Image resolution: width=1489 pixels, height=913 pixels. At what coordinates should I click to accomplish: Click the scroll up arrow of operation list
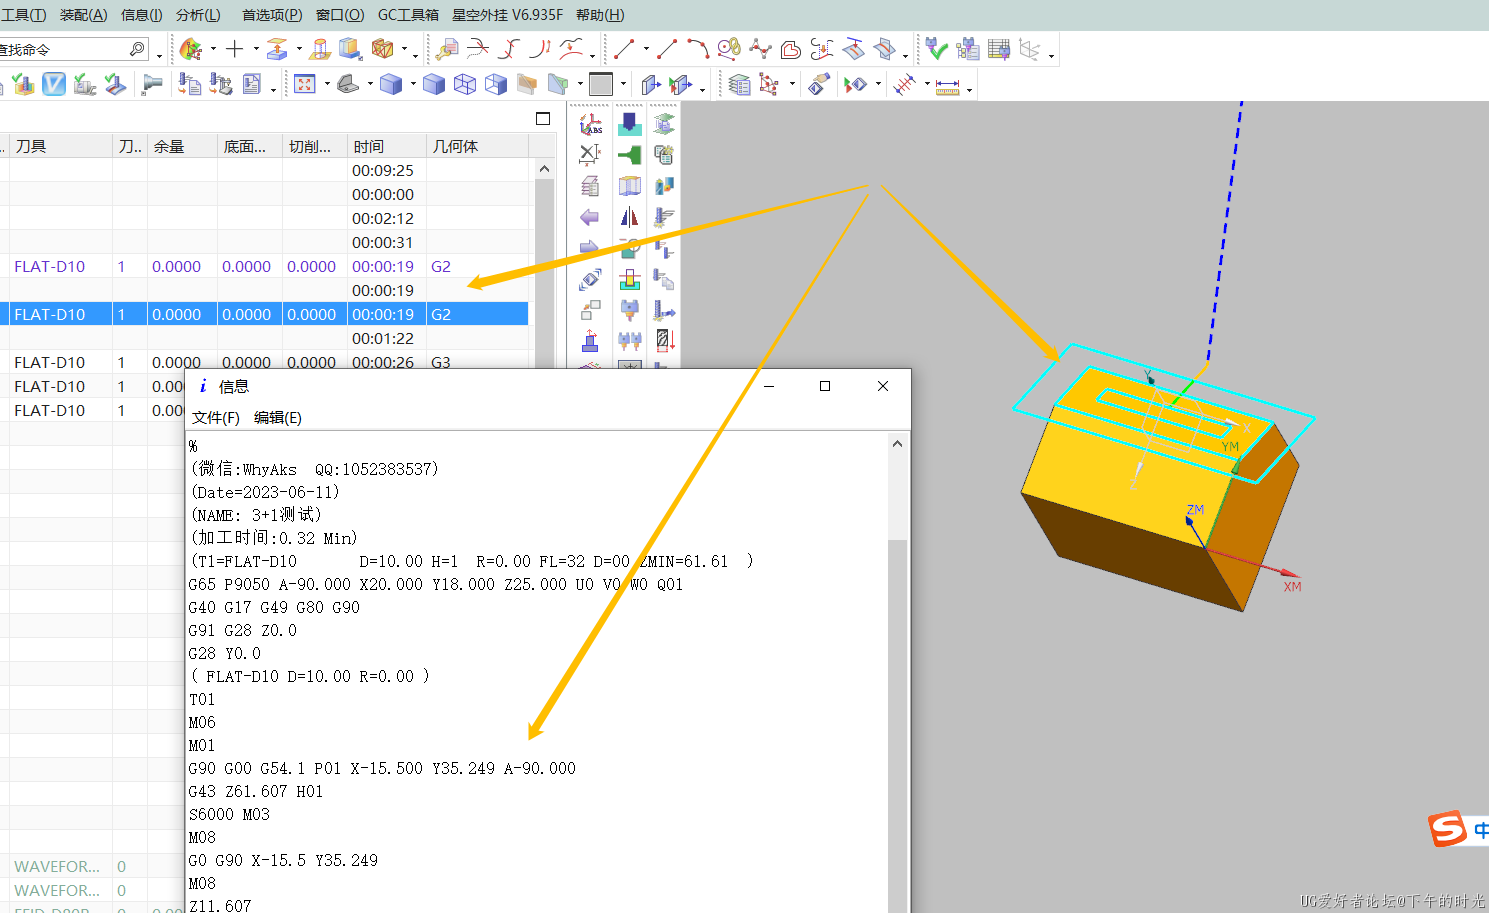click(544, 169)
